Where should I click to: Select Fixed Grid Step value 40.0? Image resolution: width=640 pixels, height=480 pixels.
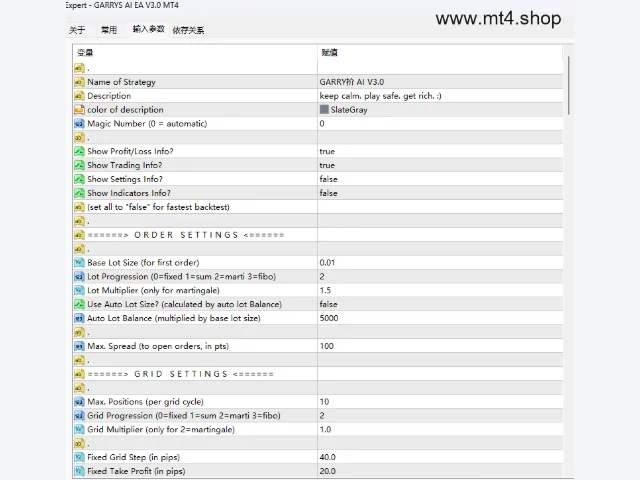(x=327, y=457)
